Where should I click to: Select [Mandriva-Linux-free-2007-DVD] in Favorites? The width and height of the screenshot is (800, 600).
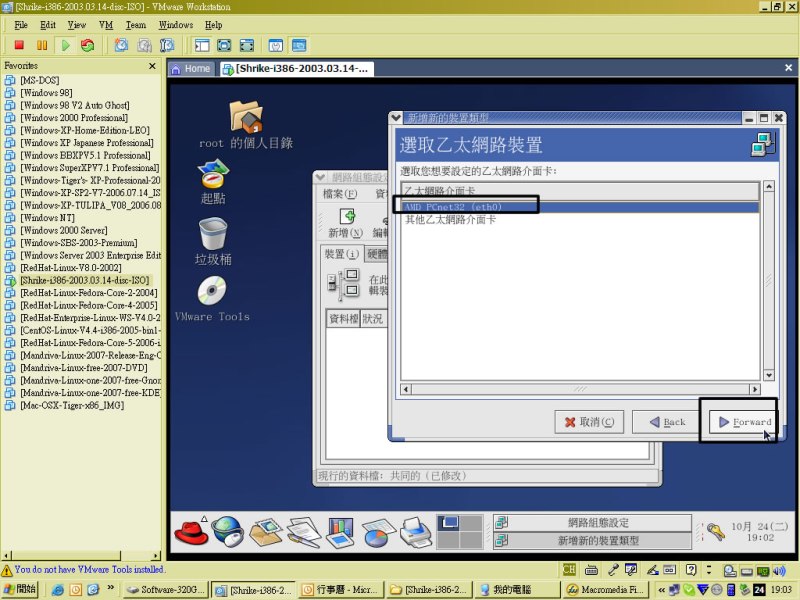(x=84, y=368)
